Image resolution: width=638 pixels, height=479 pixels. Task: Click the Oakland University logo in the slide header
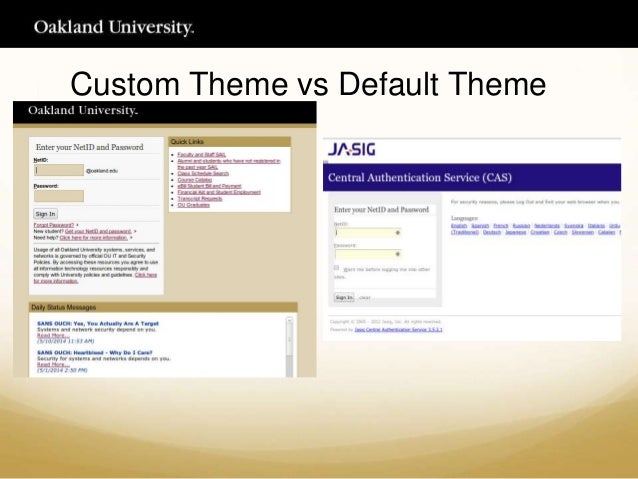tap(114, 27)
